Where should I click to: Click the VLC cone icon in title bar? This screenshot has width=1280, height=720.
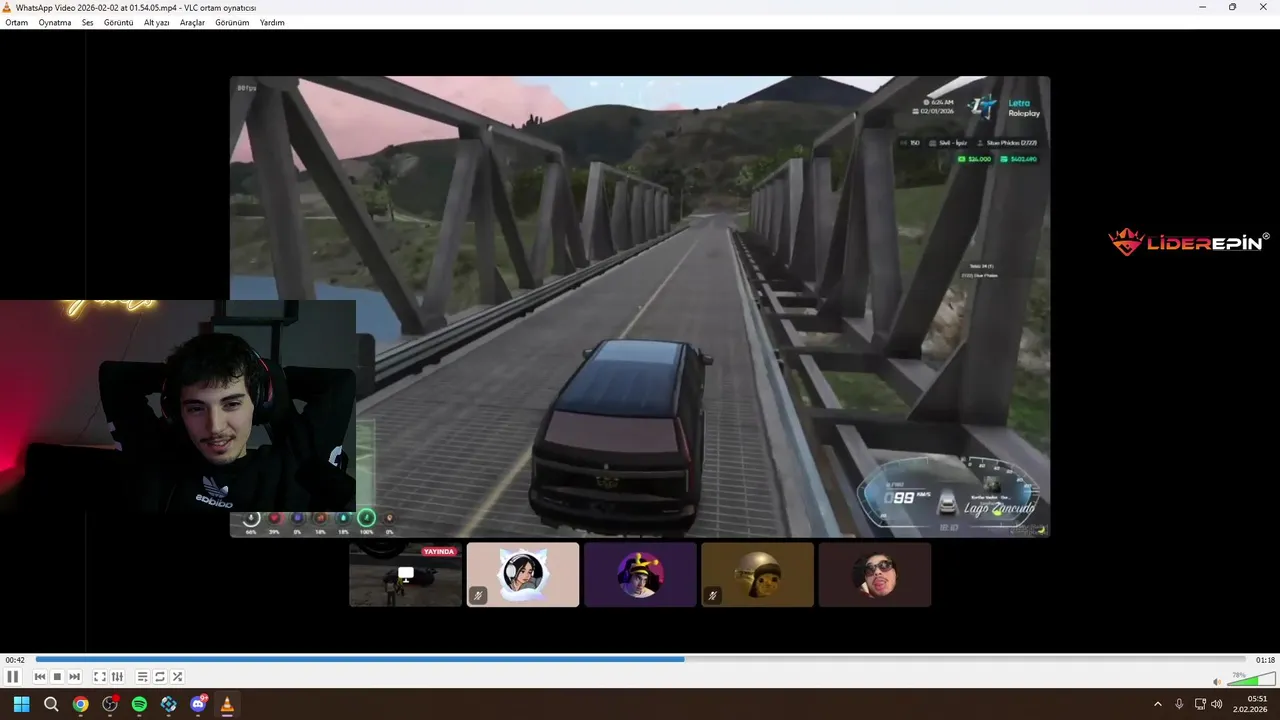point(8,7)
